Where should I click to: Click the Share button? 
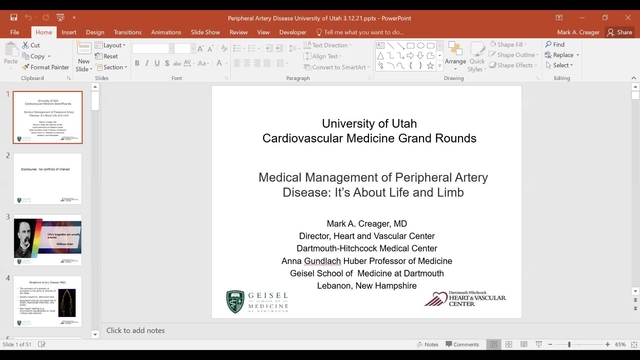pos(620,32)
